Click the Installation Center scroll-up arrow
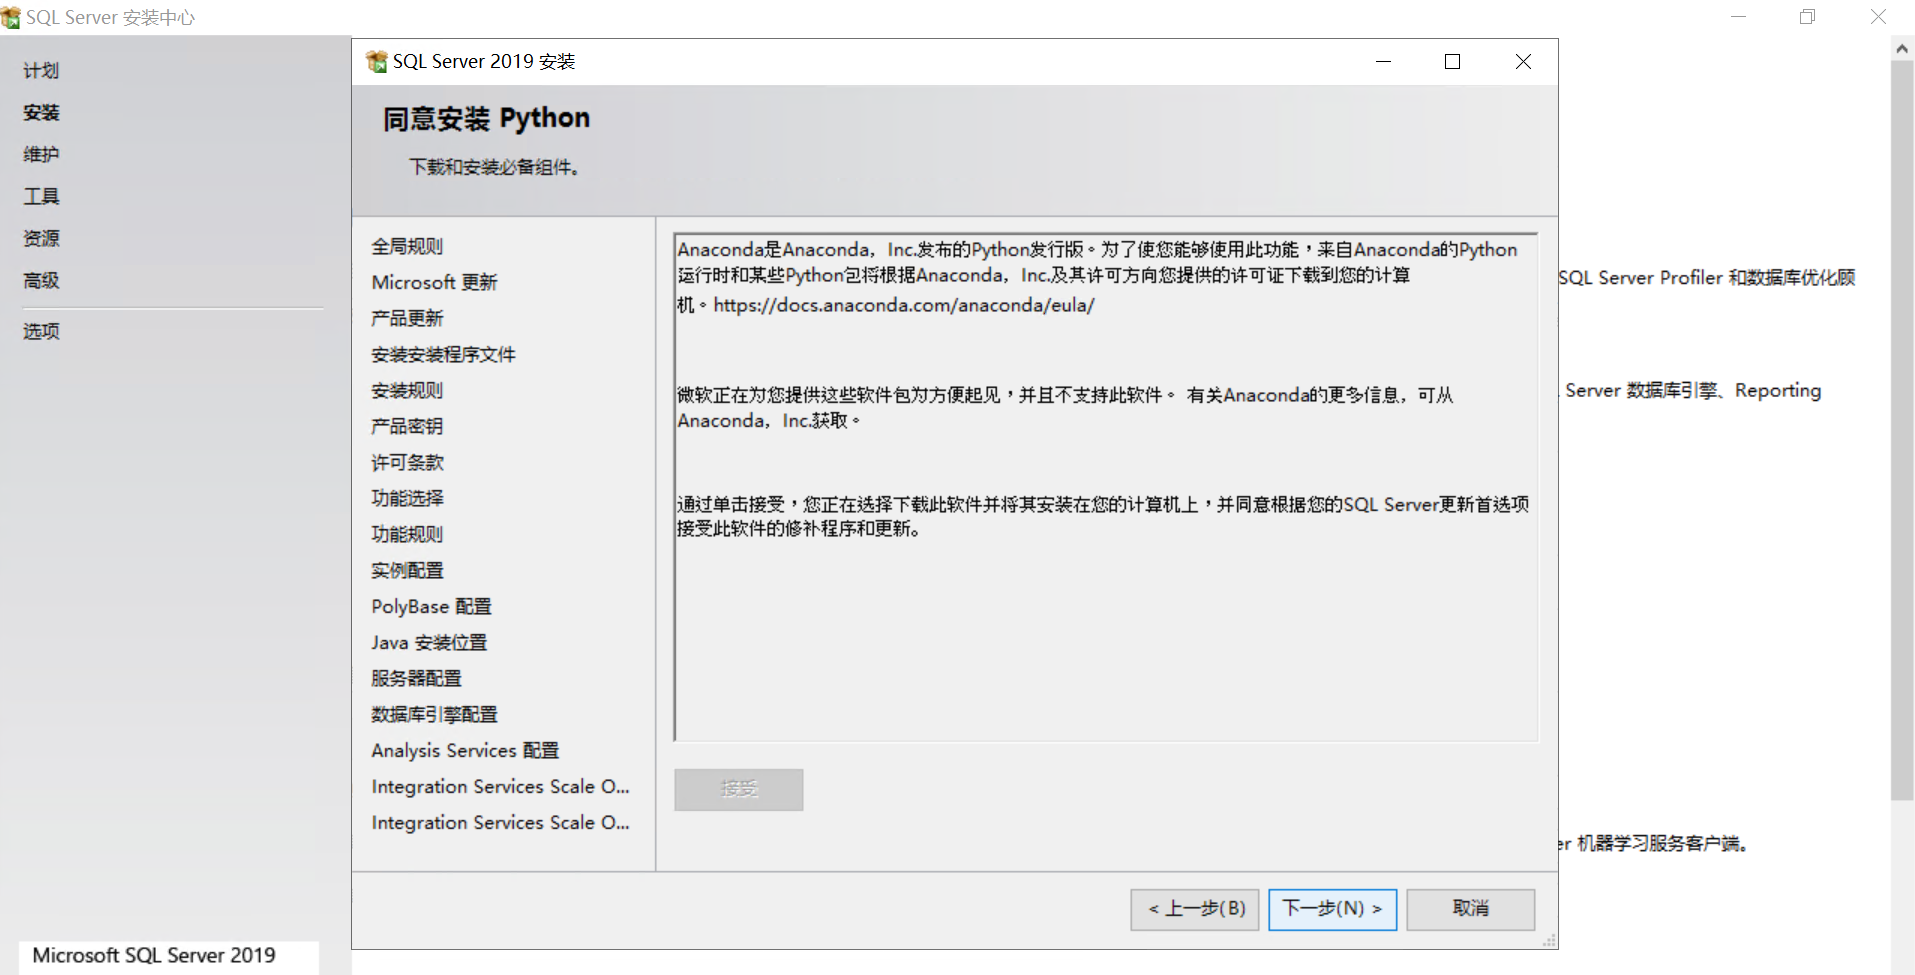This screenshot has height=975, width=1915. click(x=1902, y=48)
